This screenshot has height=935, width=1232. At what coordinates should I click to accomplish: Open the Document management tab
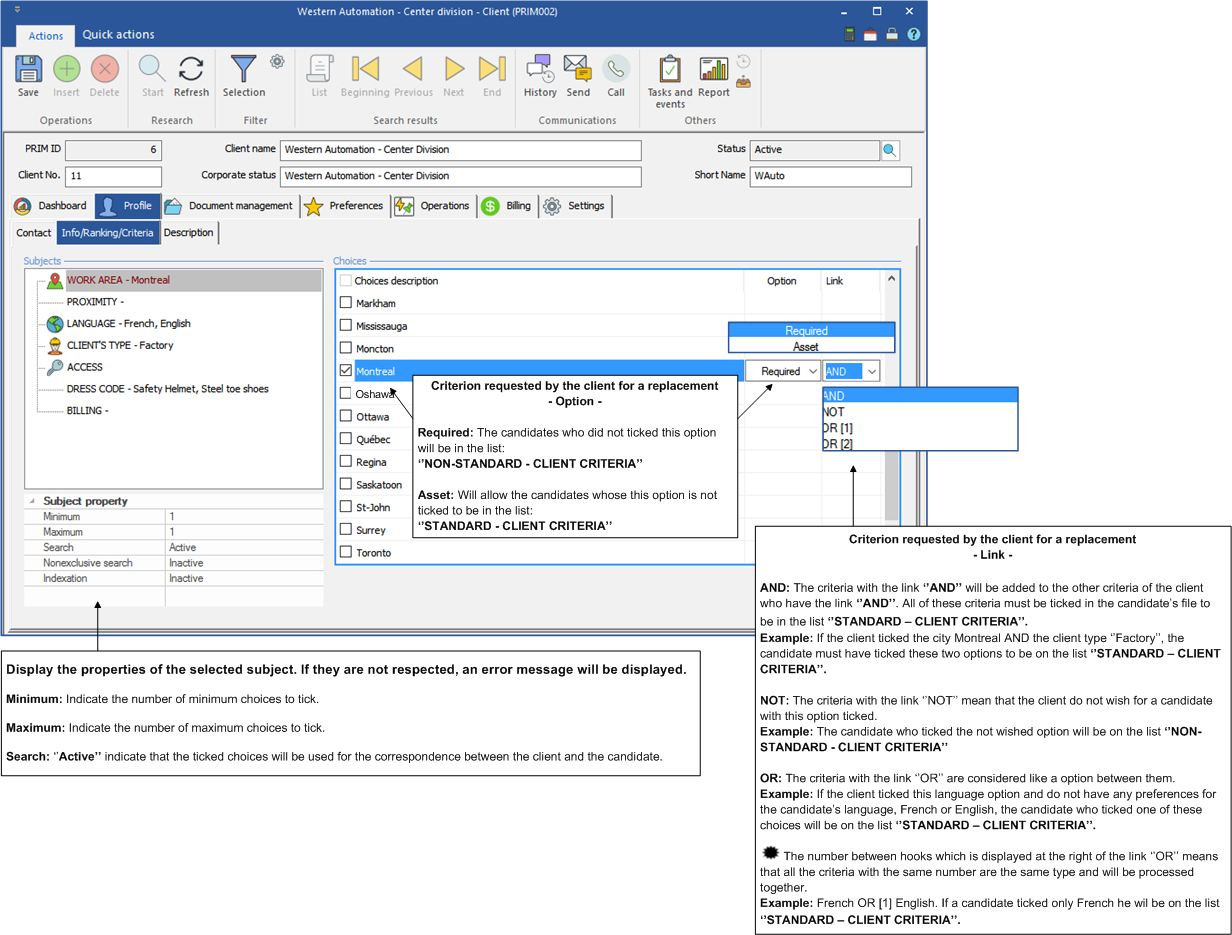229,206
